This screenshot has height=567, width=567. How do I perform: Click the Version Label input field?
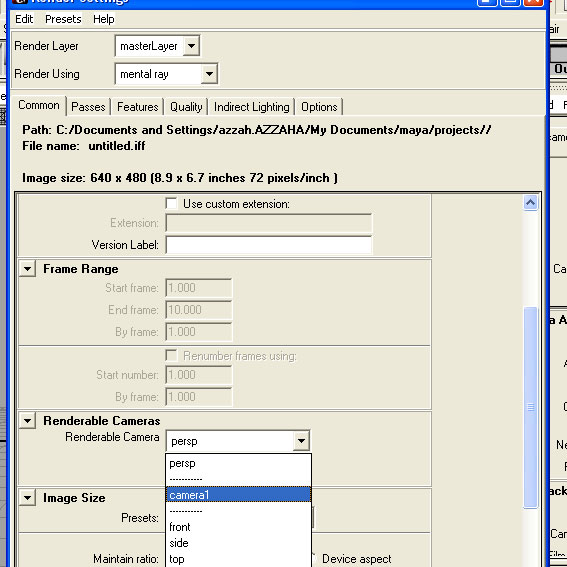(x=269, y=245)
